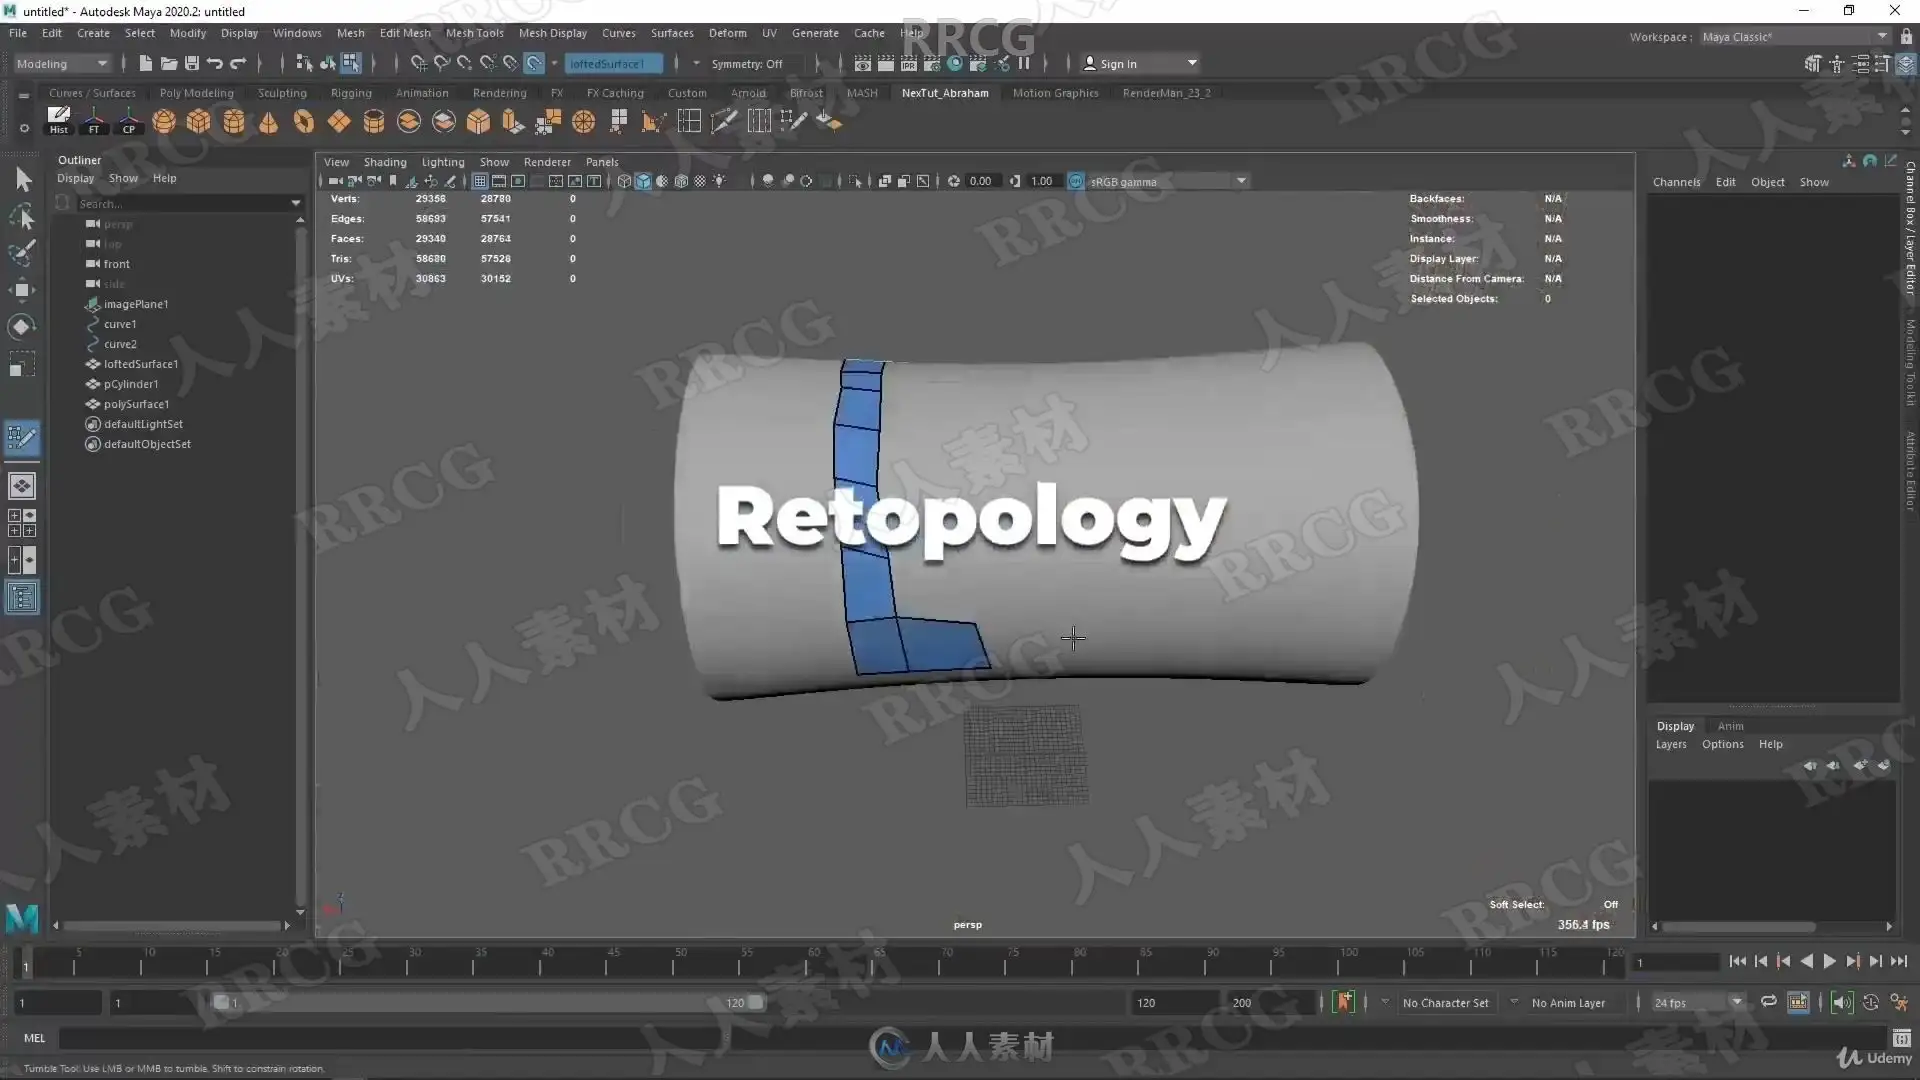The image size is (1920, 1080).
Task: Open viewport Shading menu
Action: (x=385, y=162)
